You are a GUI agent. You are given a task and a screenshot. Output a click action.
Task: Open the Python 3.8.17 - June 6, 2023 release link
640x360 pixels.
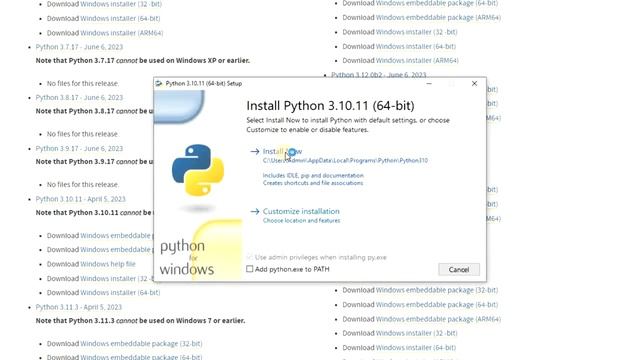pos(79,98)
